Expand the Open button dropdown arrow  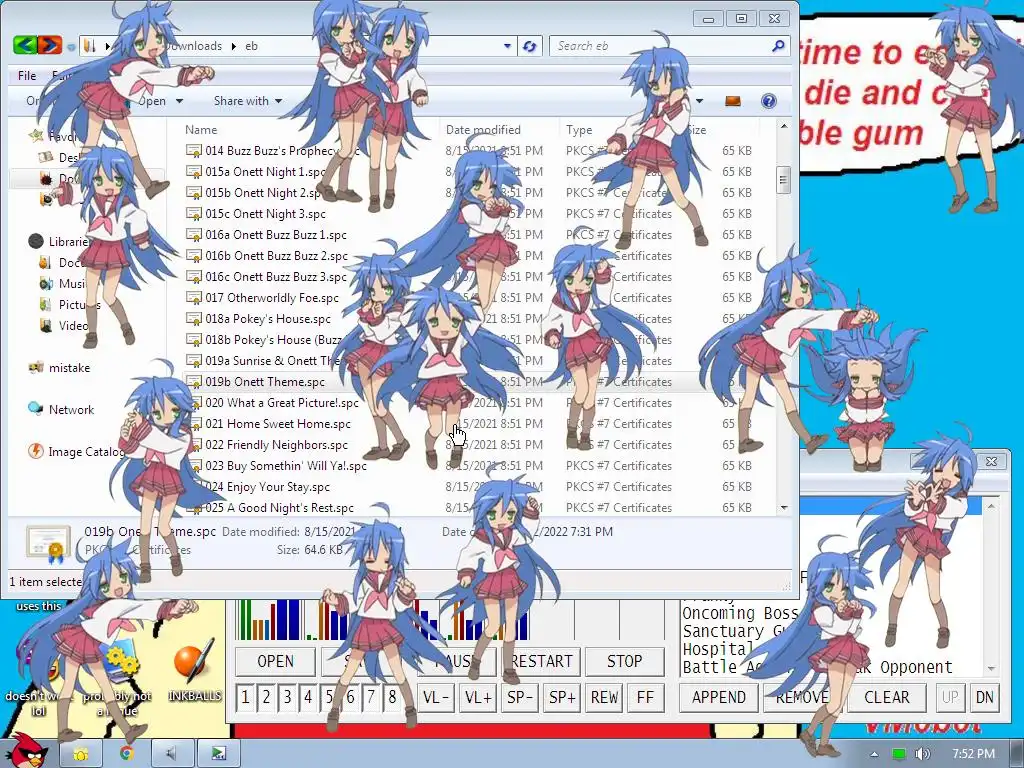pyautogui.click(x=179, y=101)
